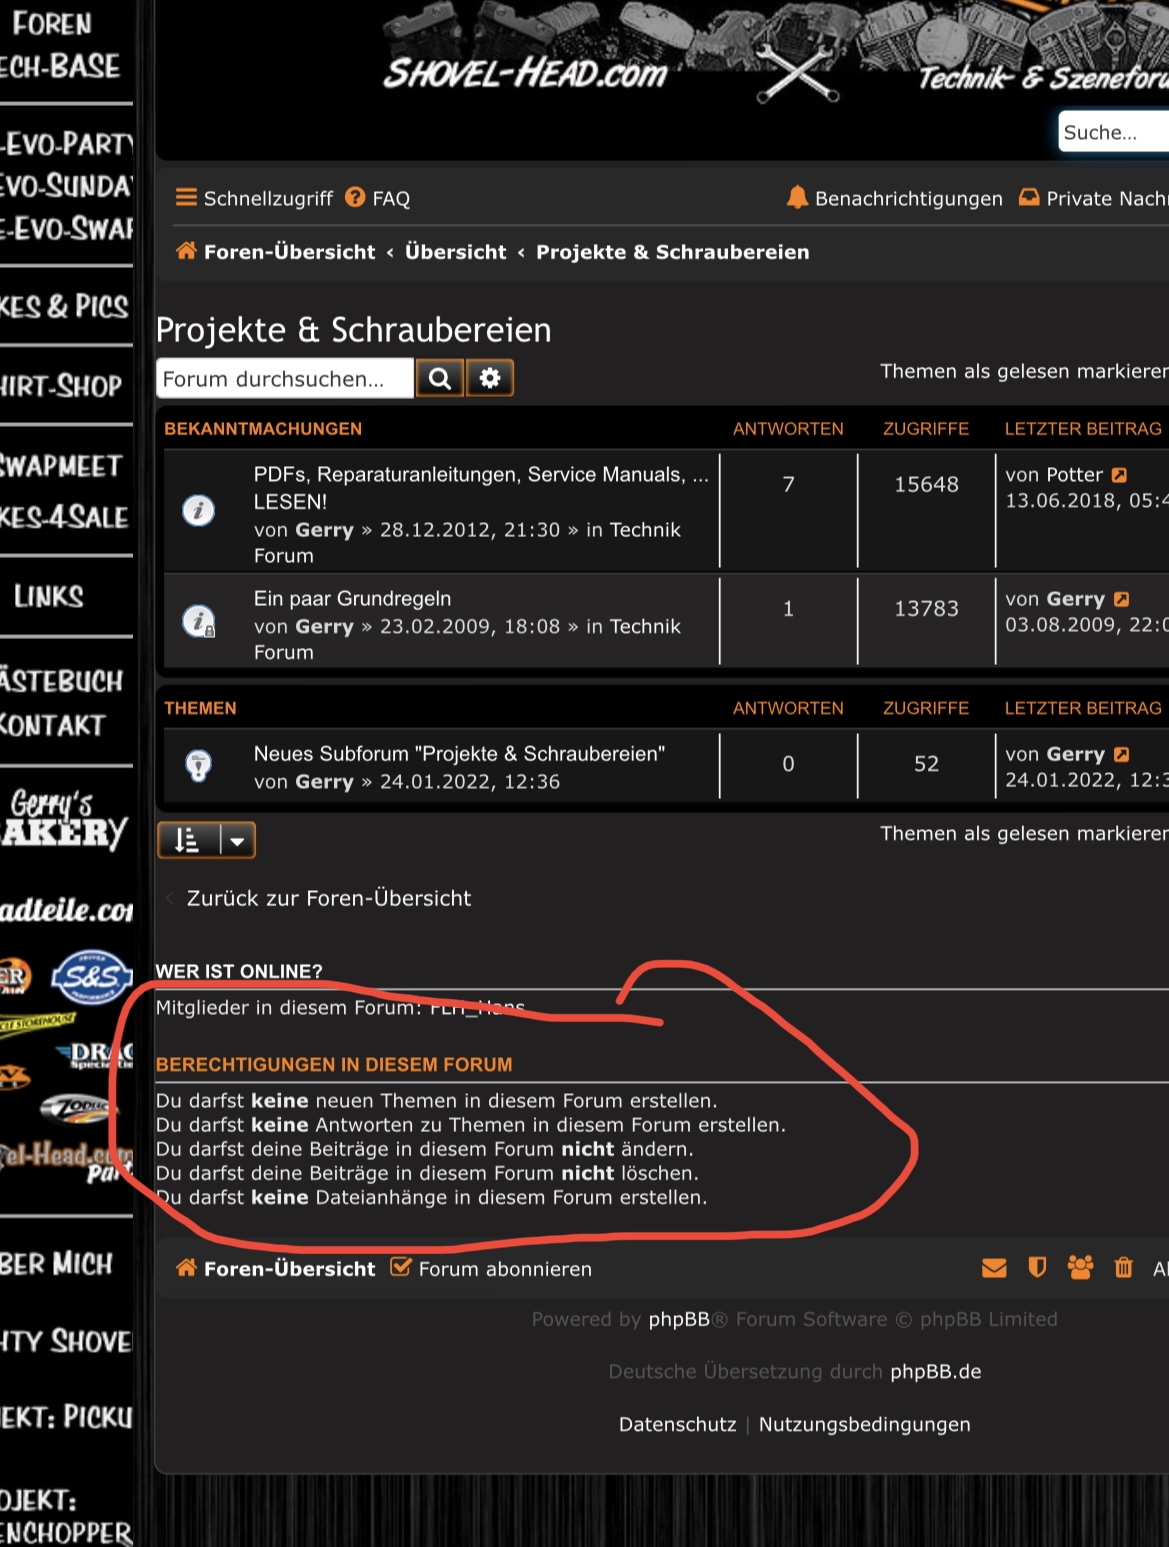
Task: Open the FAQ page
Action: tap(378, 198)
